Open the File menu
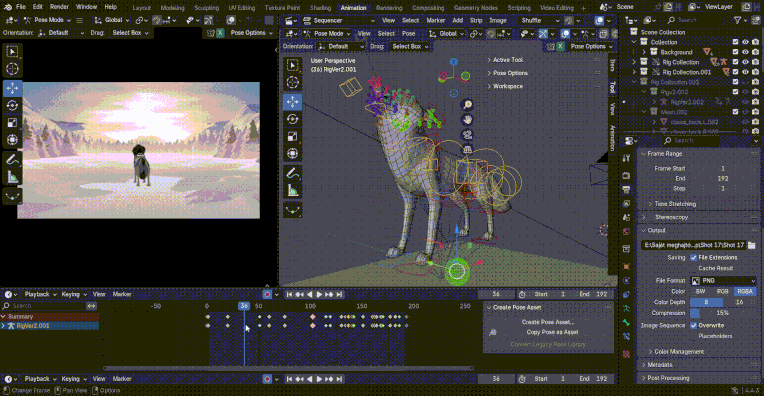The image size is (764, 396). point(20,7)
